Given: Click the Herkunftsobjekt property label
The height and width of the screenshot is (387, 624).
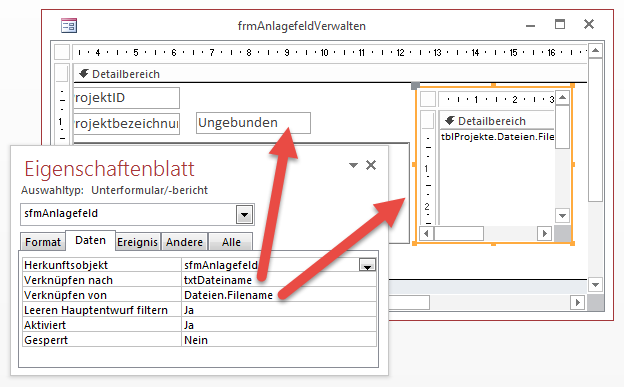Looking at the screenshot, I should (66, 265).
